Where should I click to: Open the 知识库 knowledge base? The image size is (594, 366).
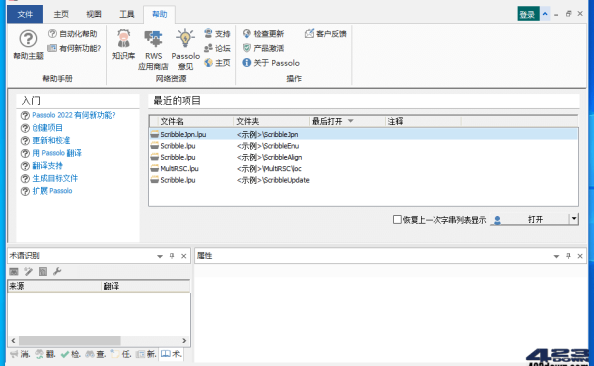123,44
